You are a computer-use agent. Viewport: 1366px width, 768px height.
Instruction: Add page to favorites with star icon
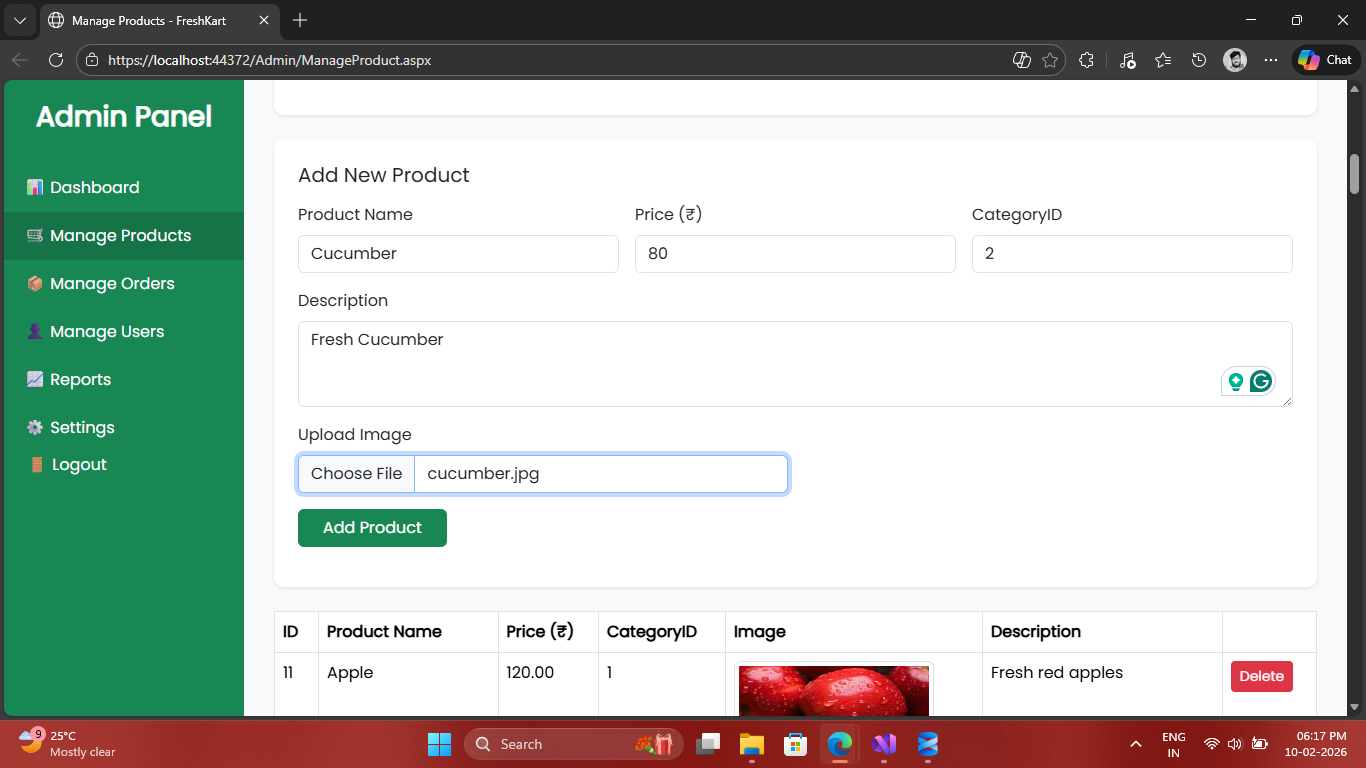pyautogui.click(x=1050, y=60)
